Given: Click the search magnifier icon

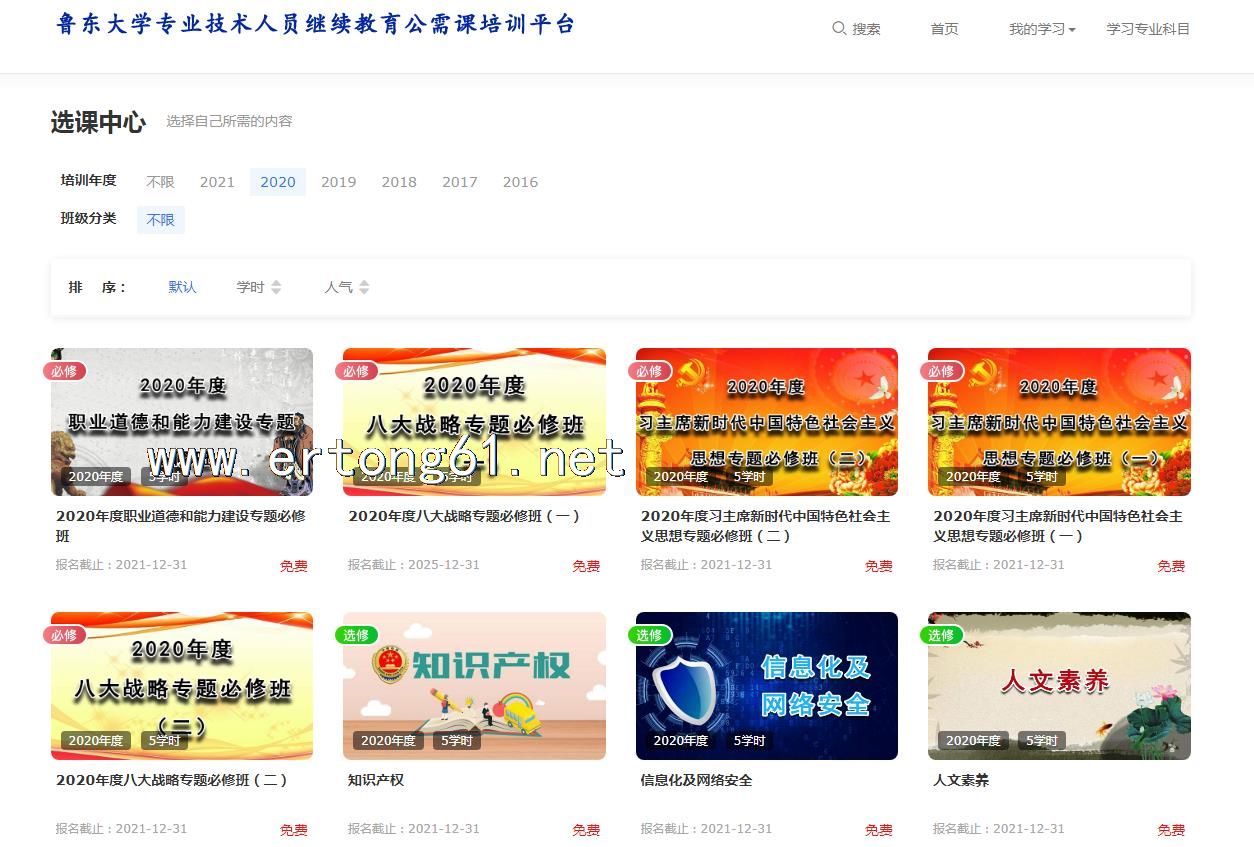Looking at the screenshot, I should pyautogui.click(x=839, y=29).
